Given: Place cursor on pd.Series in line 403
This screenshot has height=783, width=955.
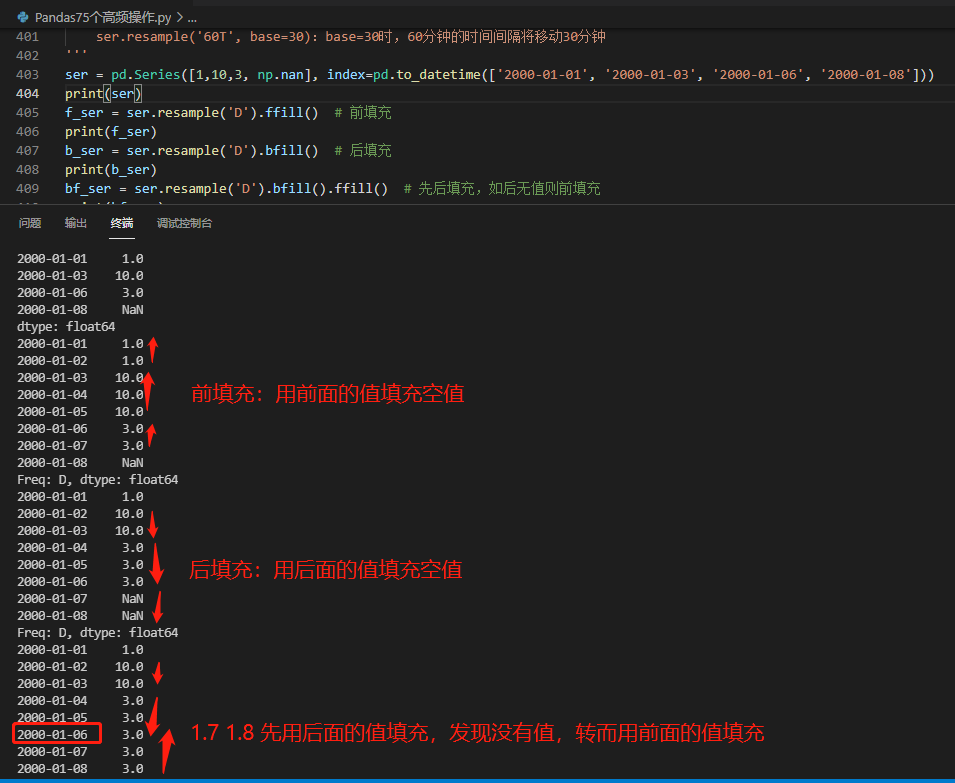Looking at the screenshot, I should pos(146,74).
